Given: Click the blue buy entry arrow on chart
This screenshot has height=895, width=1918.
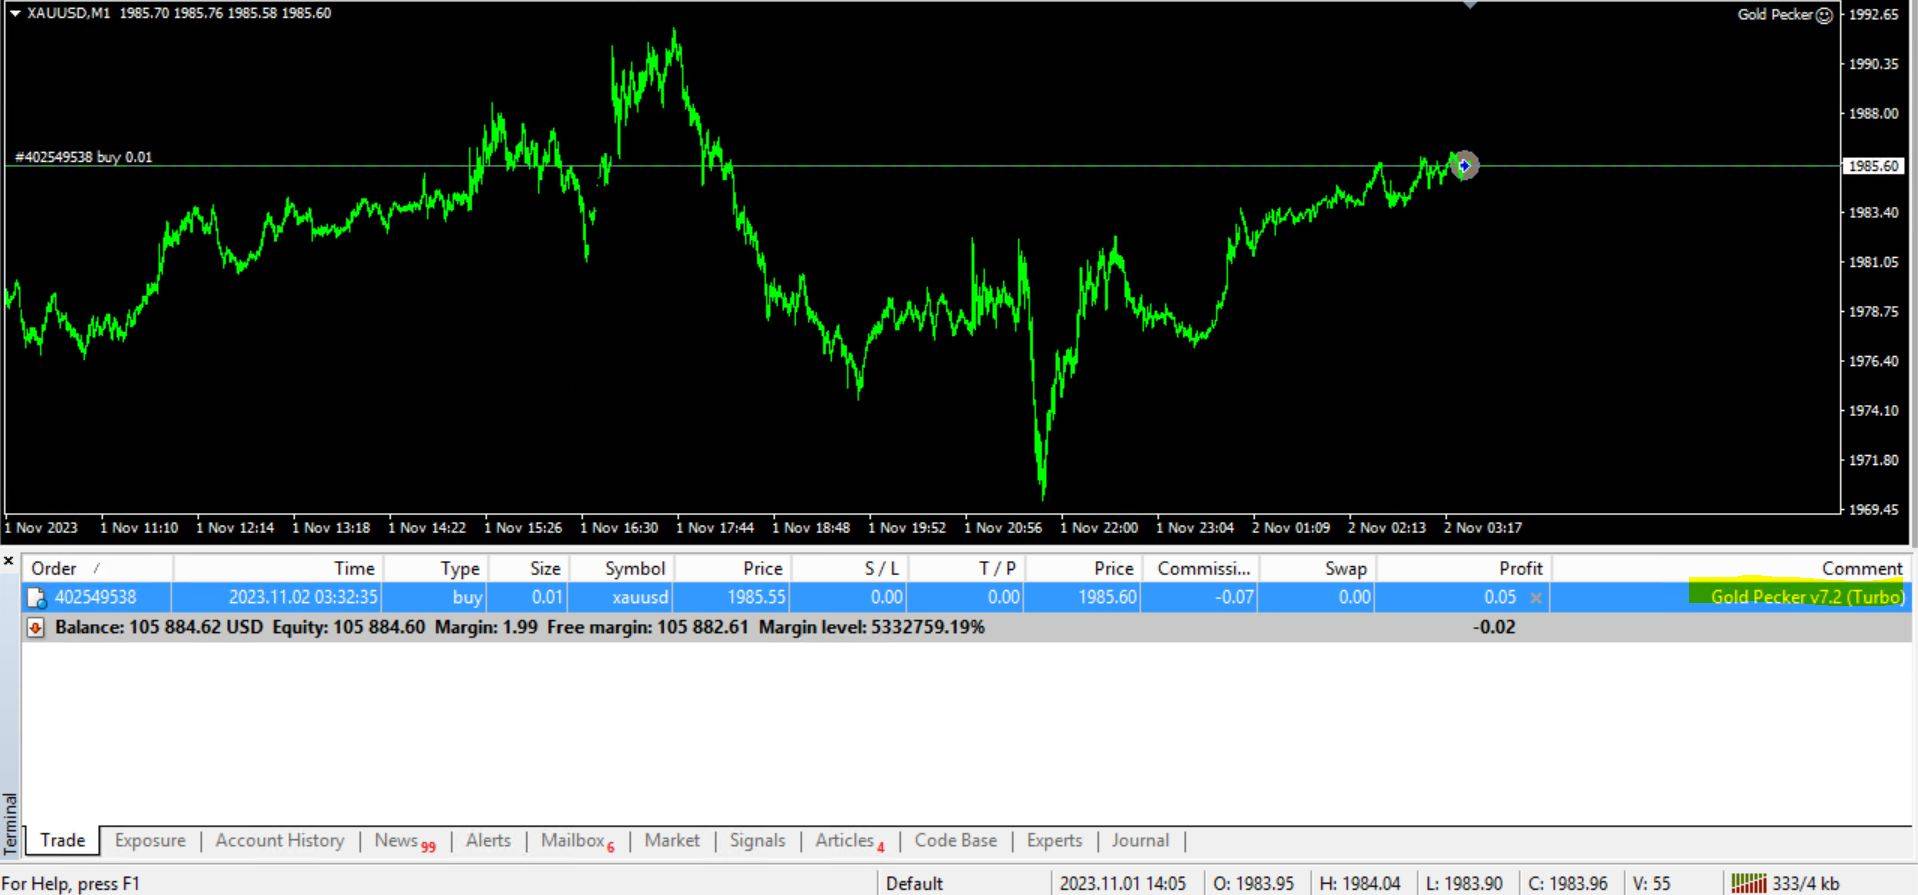Looking at the screenshot, I should (1464, 166).
